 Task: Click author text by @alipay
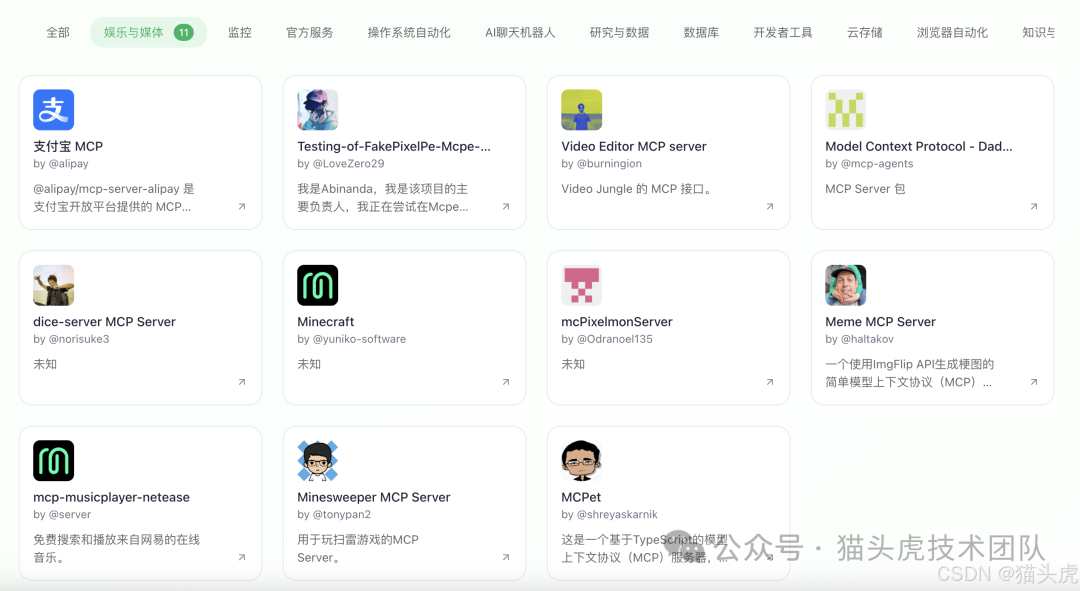point(61,164)
